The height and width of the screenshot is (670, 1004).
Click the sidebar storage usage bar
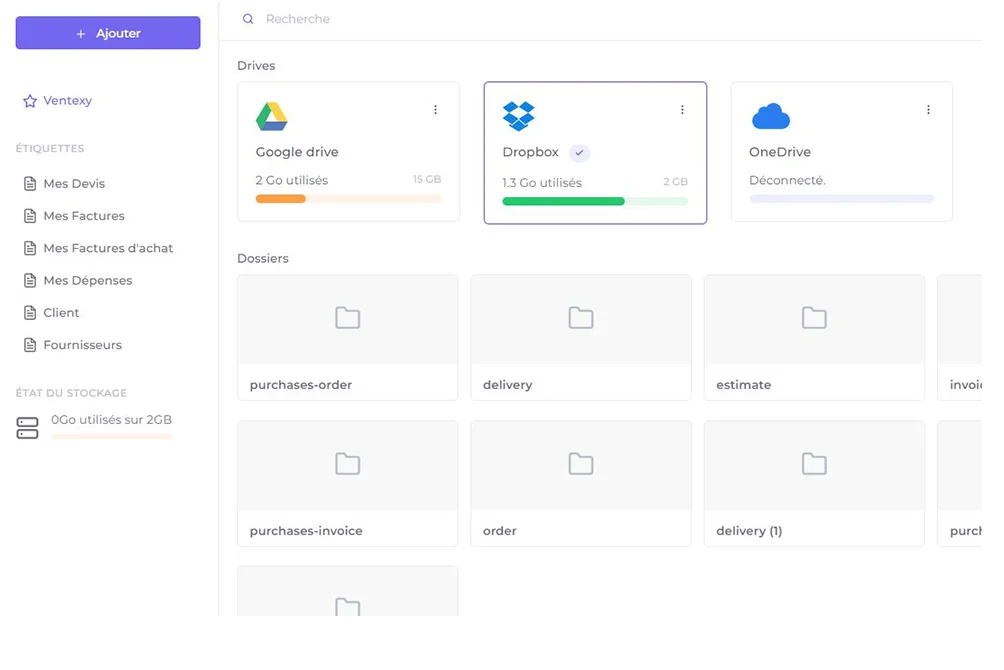[111, 437]
